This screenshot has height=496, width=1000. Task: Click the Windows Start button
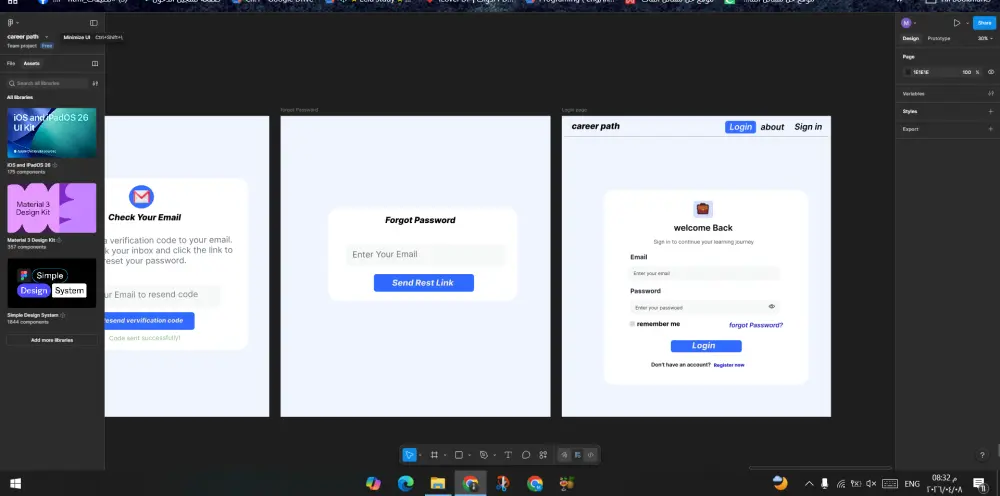coord(15,483)
